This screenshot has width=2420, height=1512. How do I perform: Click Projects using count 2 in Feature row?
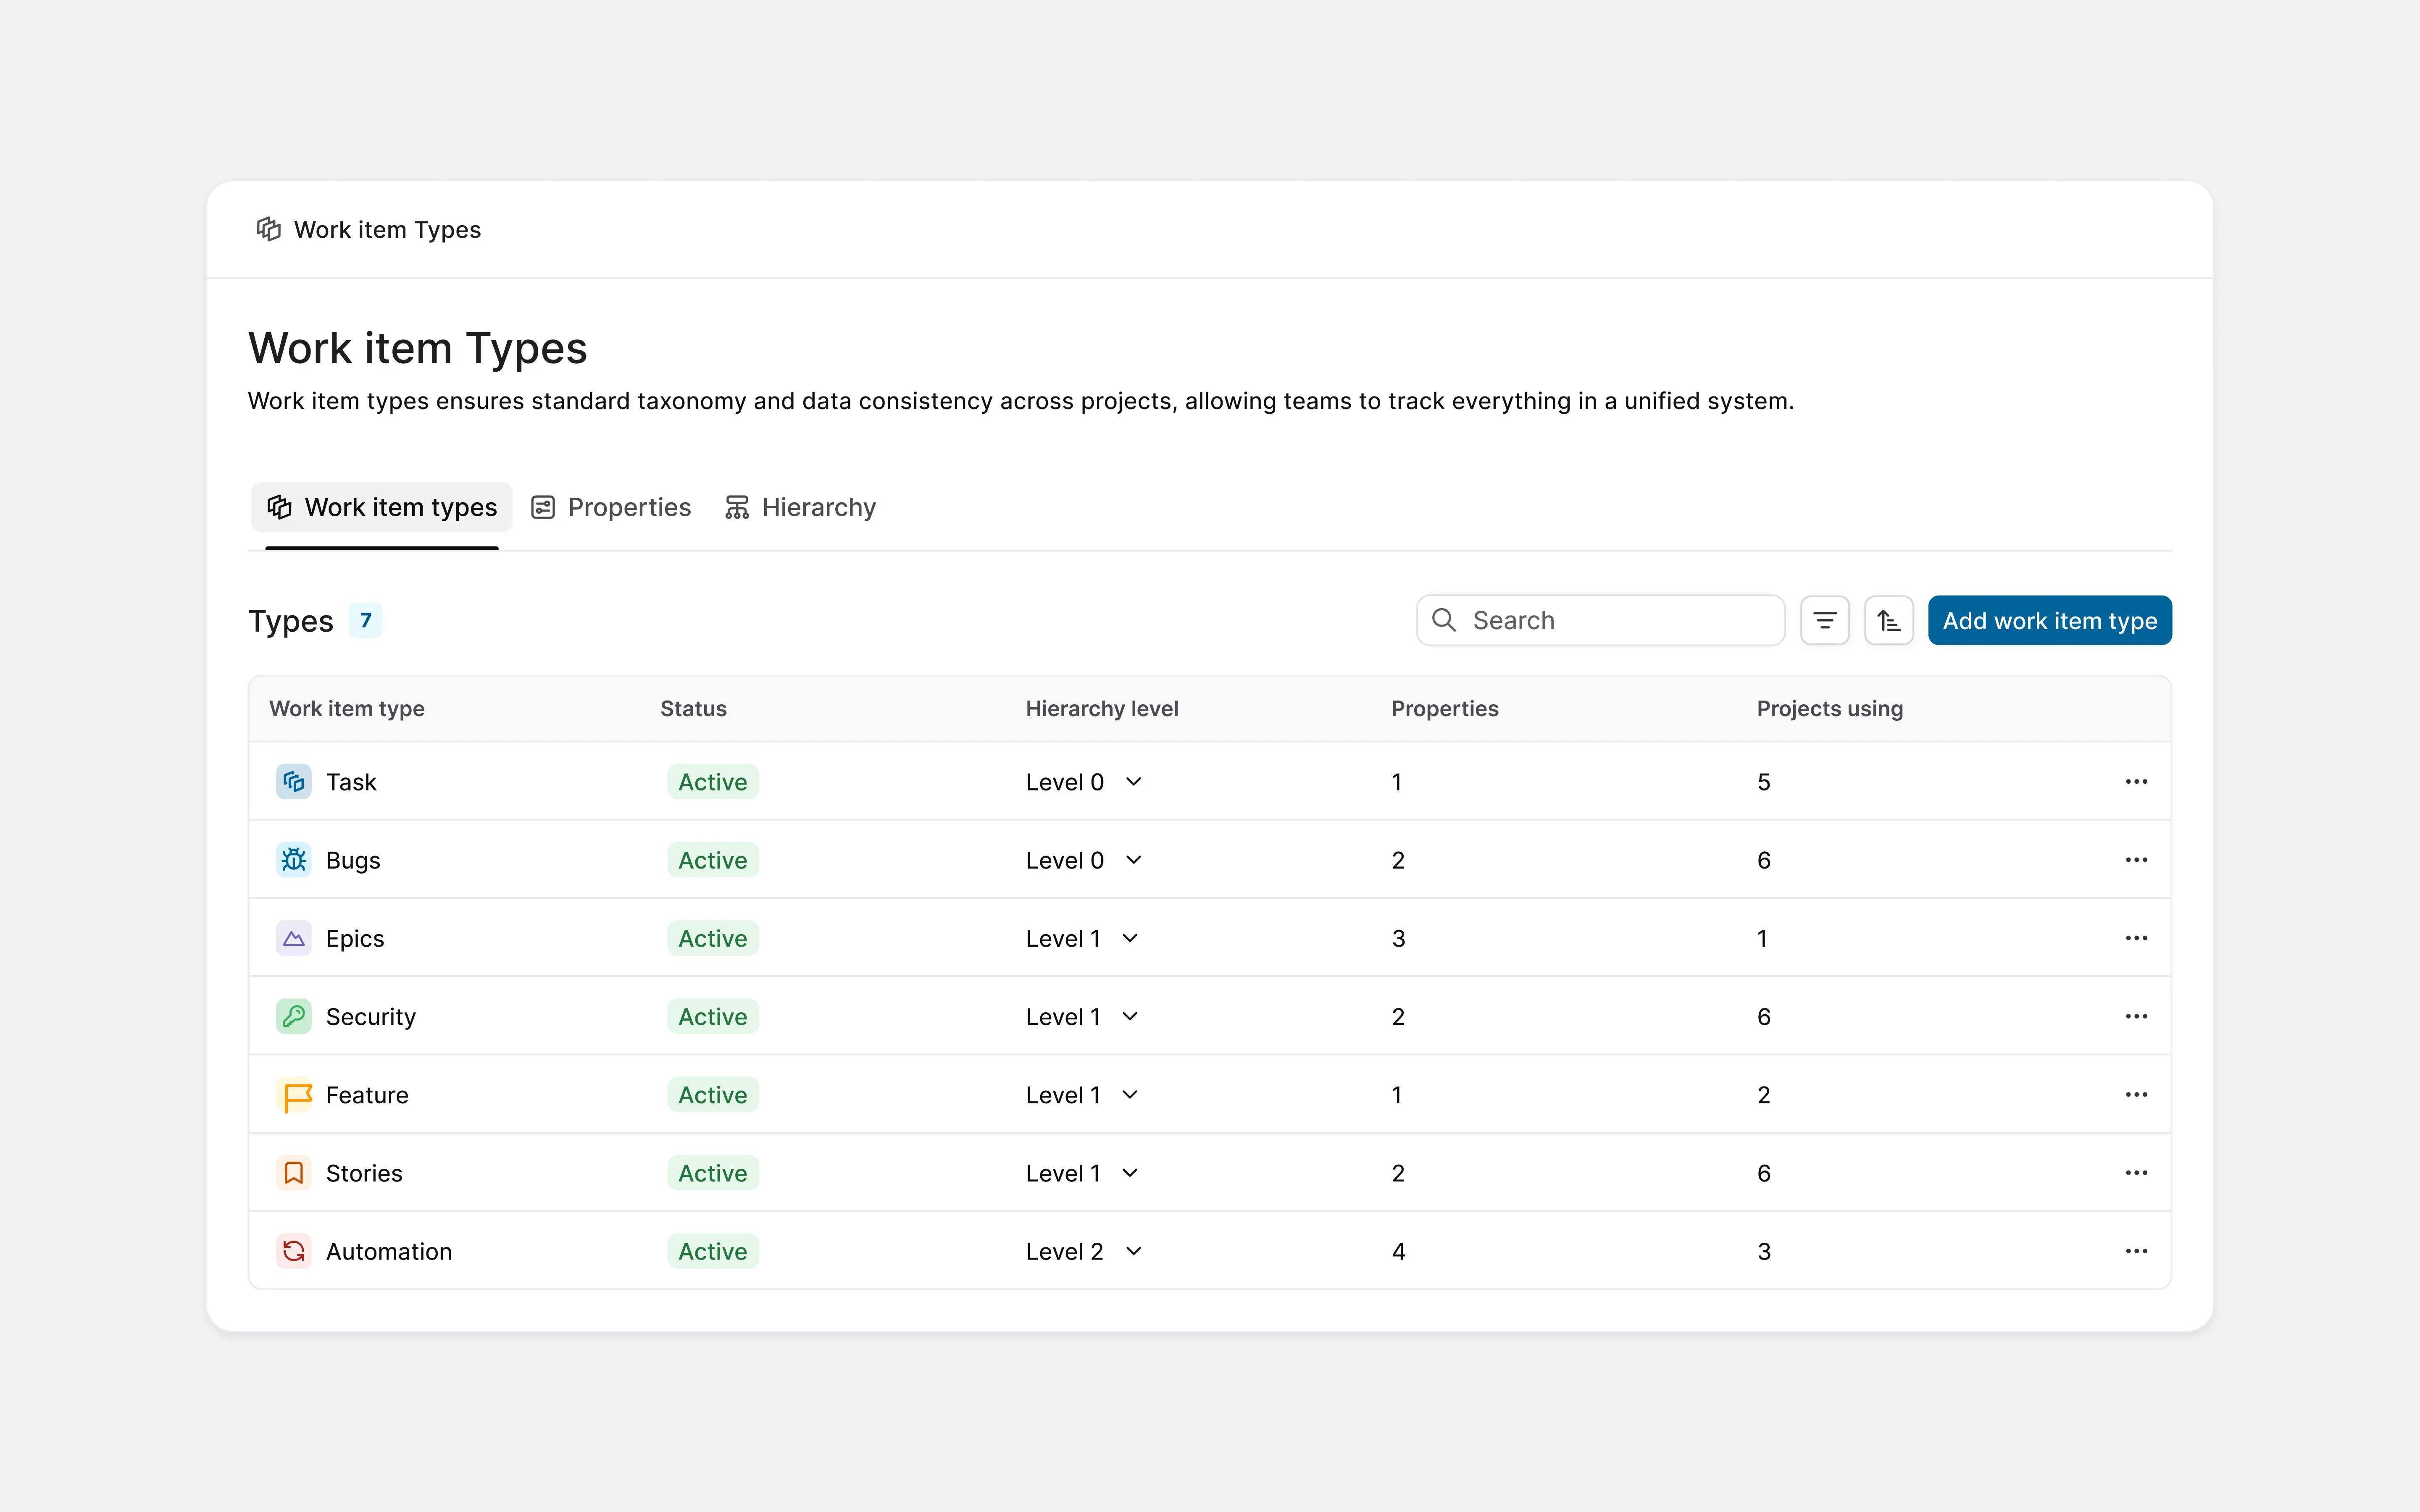tap(1764, 1095)
